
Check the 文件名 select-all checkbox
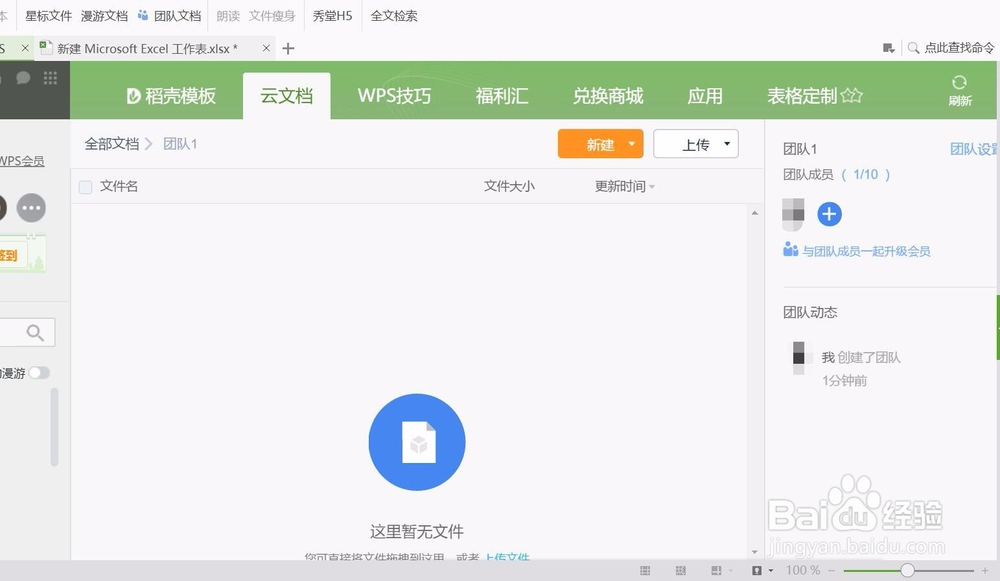coord(85,186)
